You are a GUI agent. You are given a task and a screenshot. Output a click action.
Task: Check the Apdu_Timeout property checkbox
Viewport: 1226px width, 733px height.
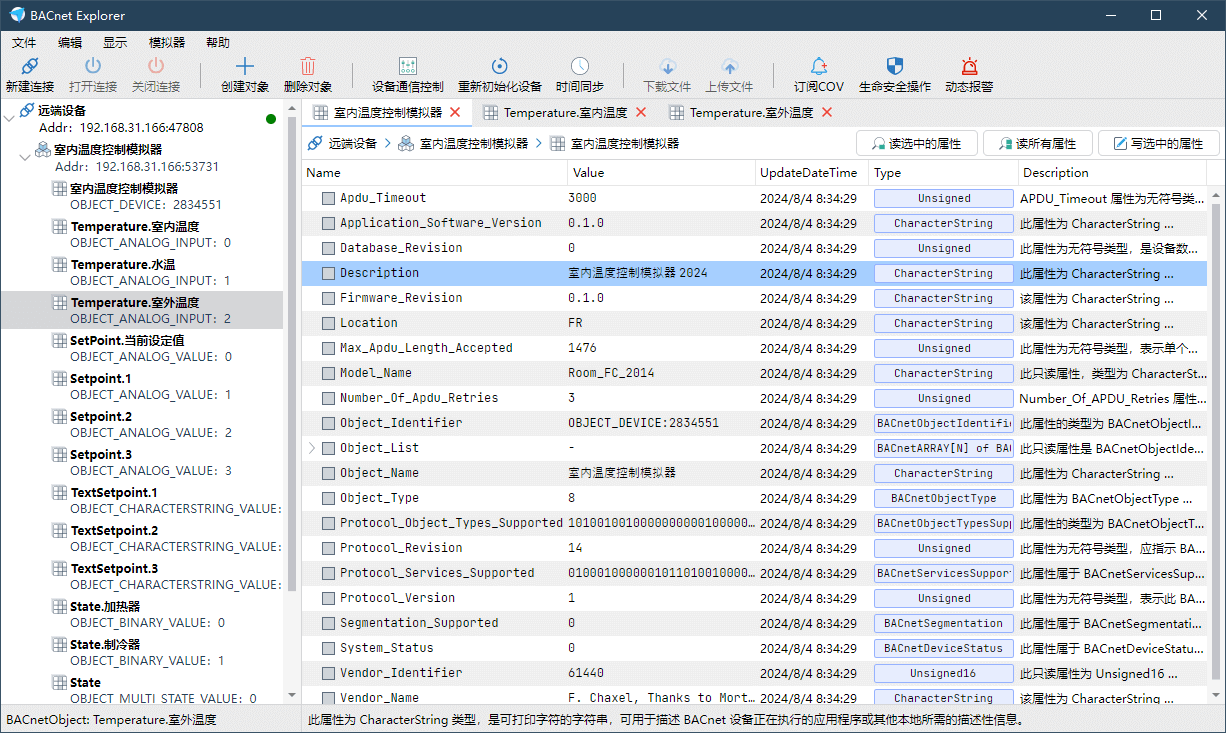(328, 198)
